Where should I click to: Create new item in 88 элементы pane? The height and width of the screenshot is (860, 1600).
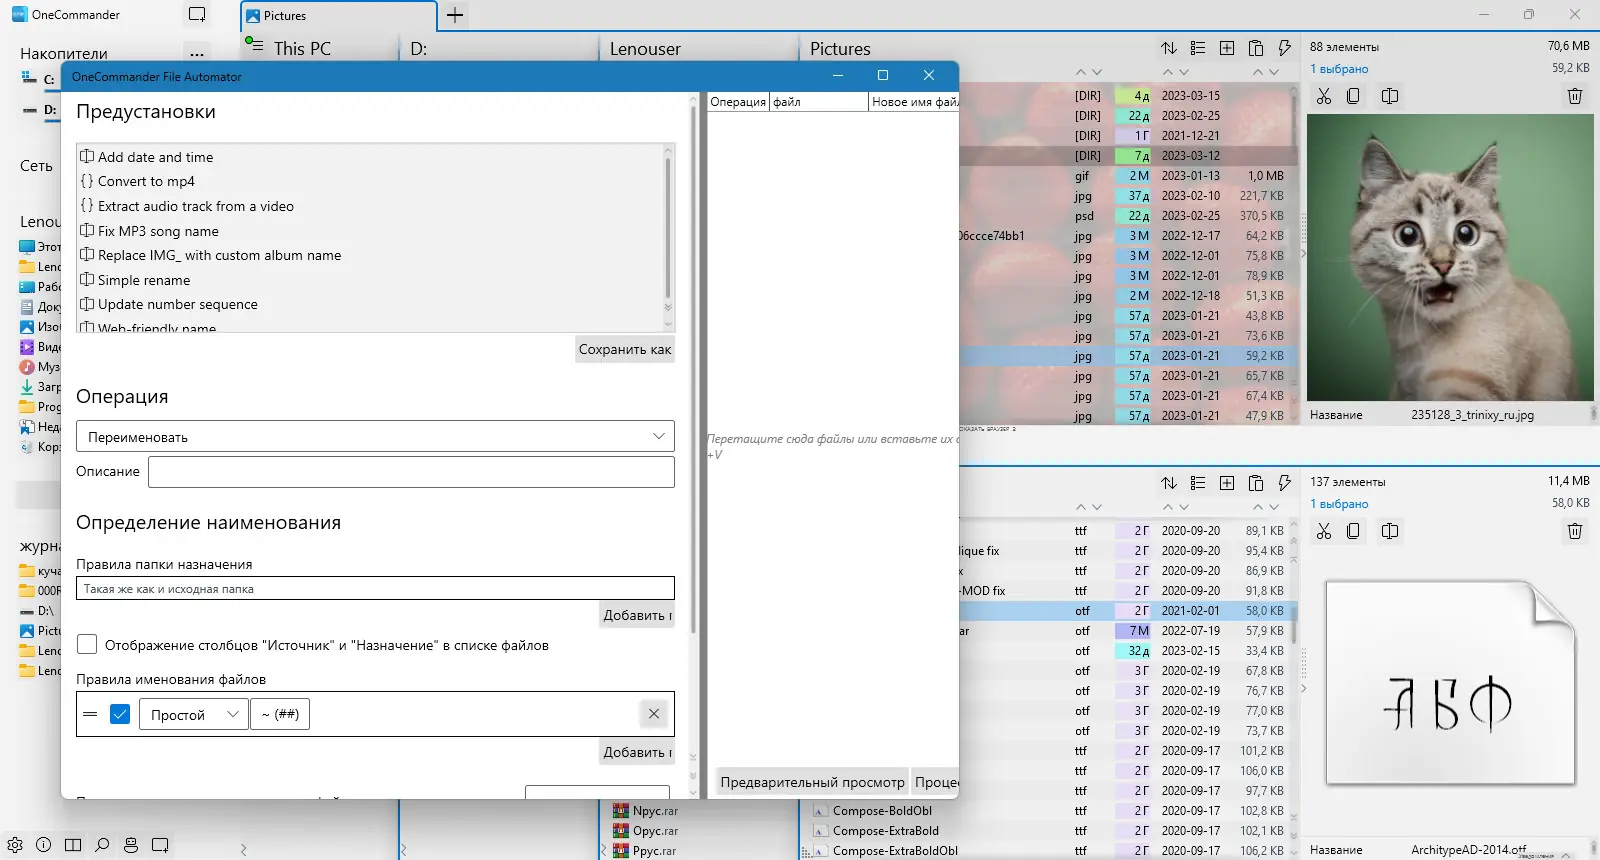(x=1227, y=48)
